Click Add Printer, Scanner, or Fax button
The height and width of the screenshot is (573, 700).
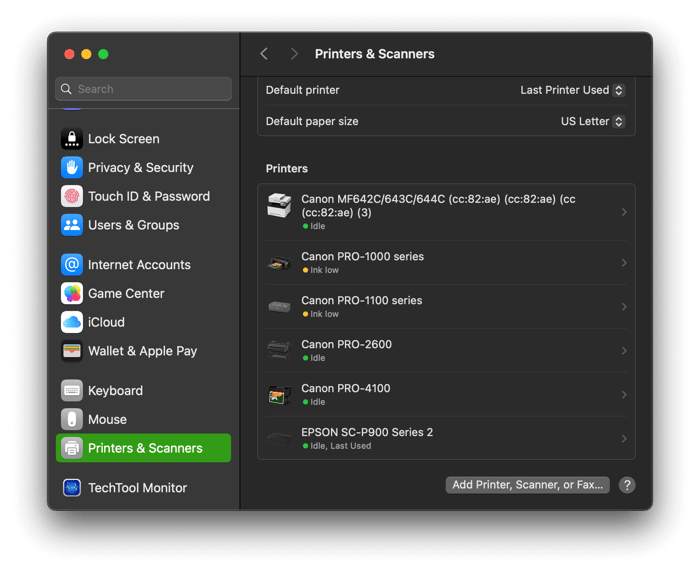coord(527,485)
